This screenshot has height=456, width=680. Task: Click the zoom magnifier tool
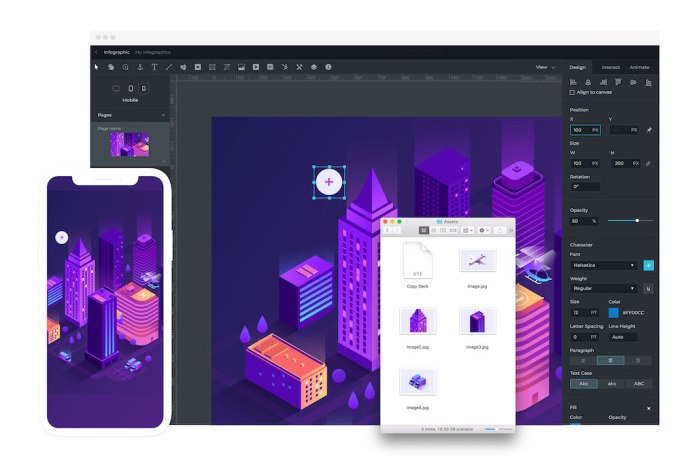click(126, 67)
